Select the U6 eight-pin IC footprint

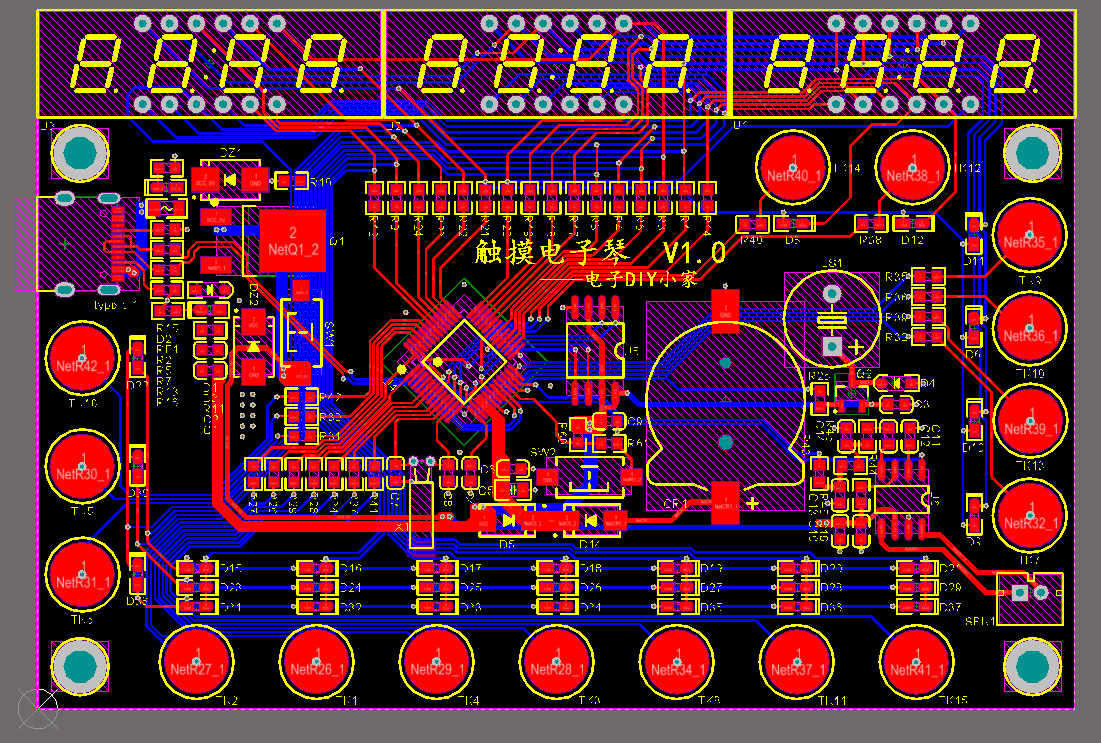click(900, 500)
